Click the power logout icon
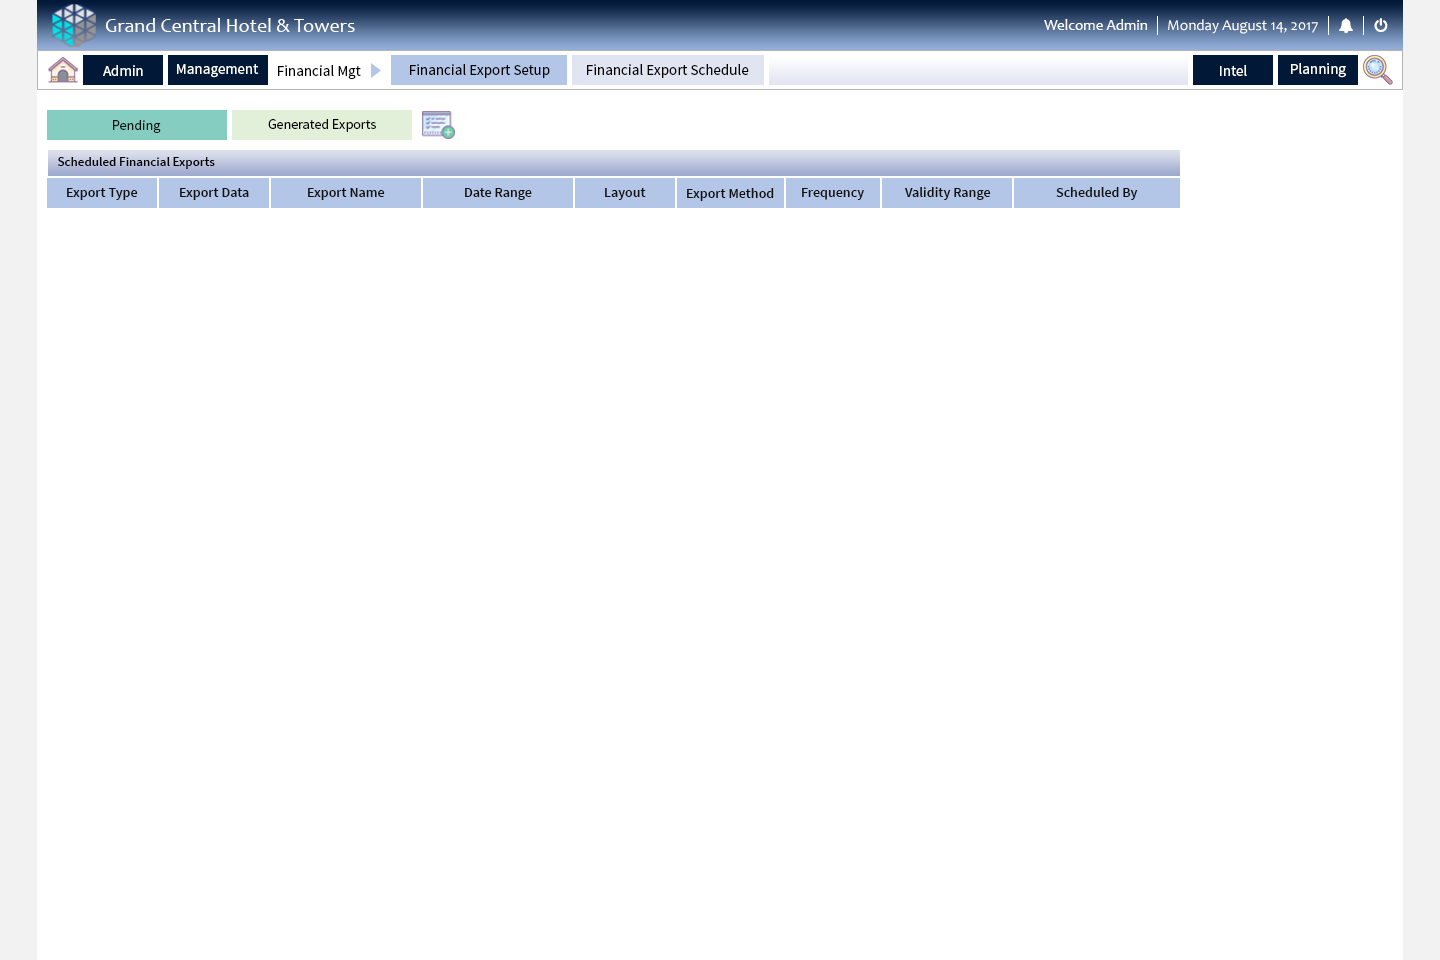This screenshot has width=1440, height=960. [1380, 25]
